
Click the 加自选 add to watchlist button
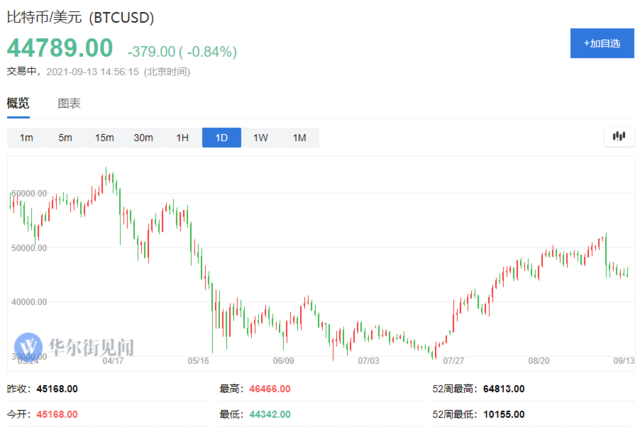click(602, 44)
